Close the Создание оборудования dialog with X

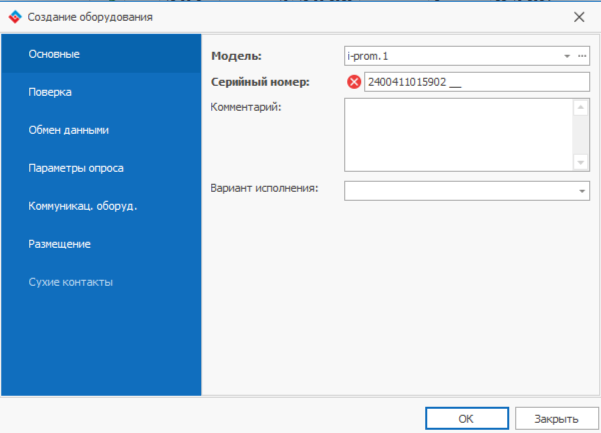(x=579, y=16)
